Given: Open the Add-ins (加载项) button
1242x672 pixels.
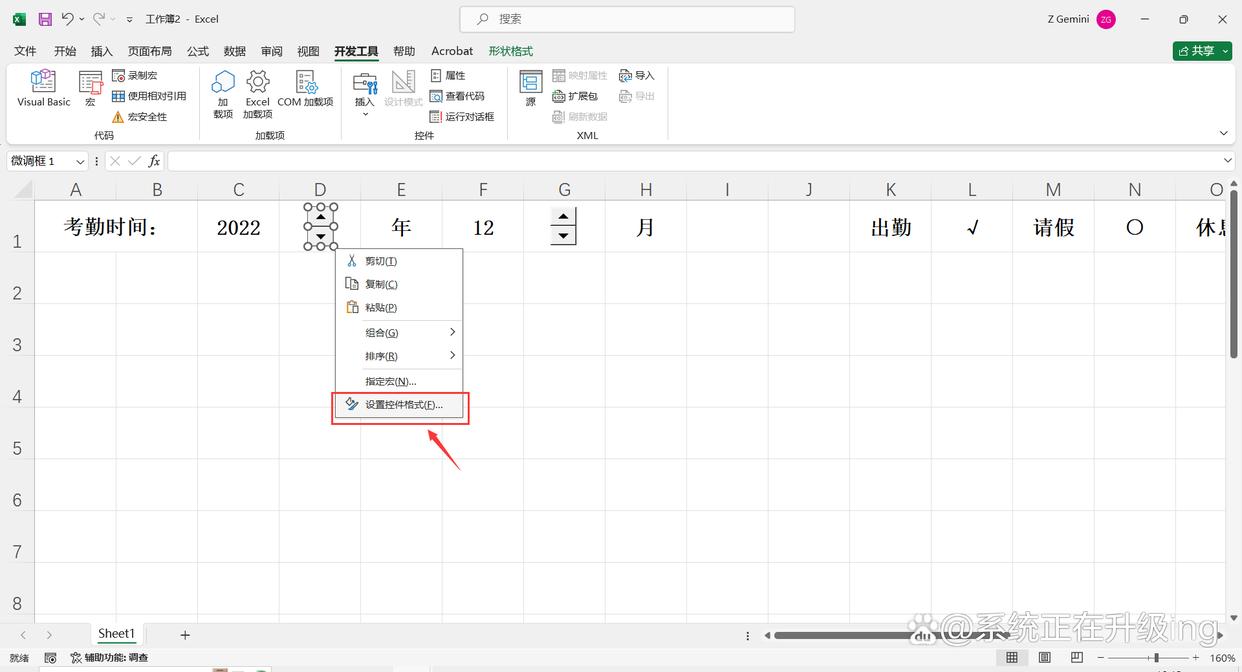Looking at the screenshot, I should (223, 94).
